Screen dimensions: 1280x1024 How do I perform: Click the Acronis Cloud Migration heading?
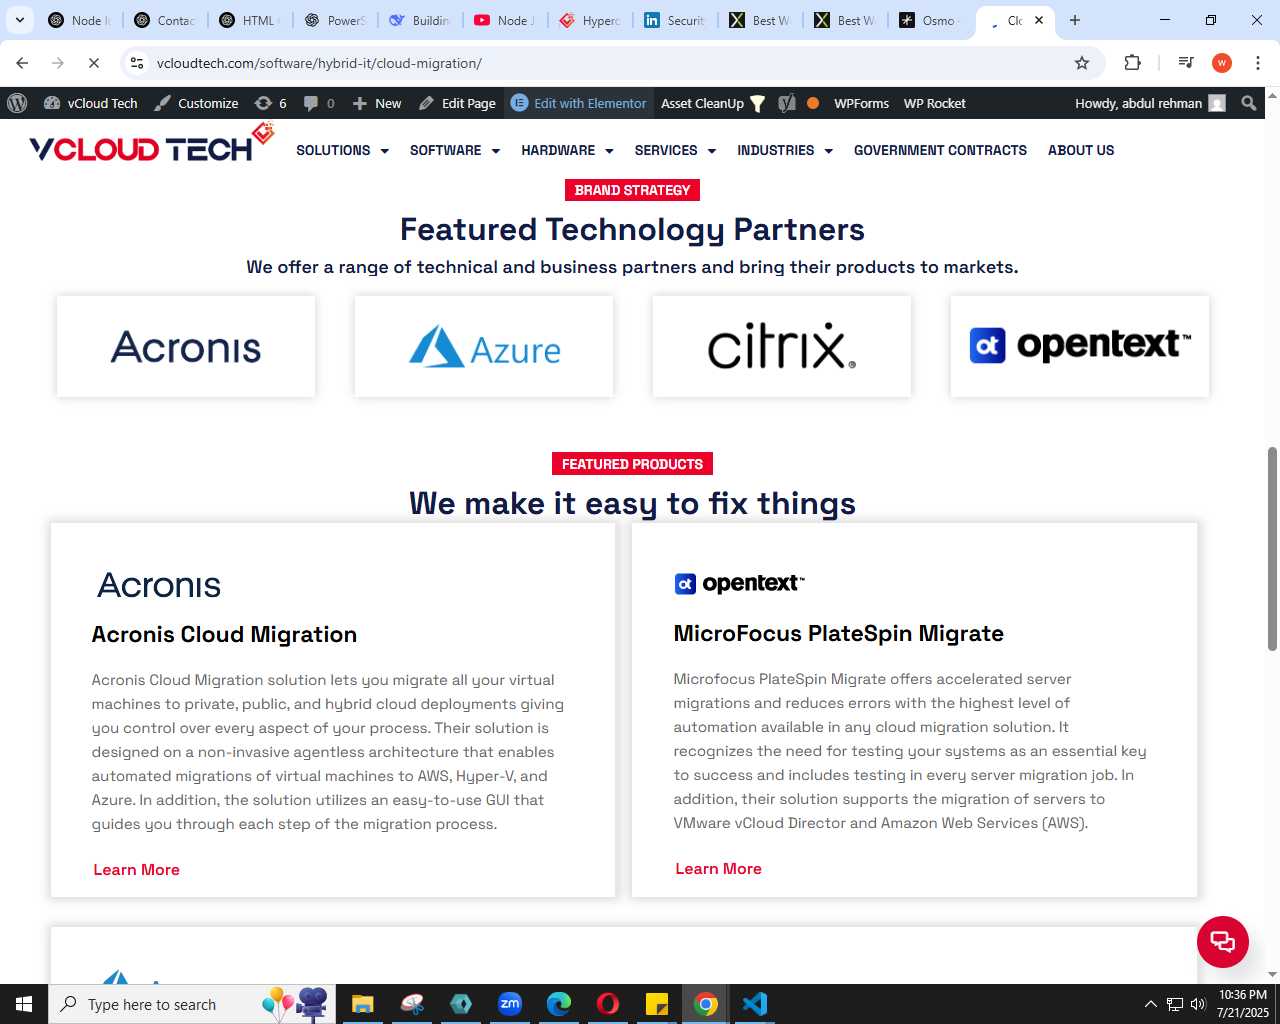pos(224,634)
